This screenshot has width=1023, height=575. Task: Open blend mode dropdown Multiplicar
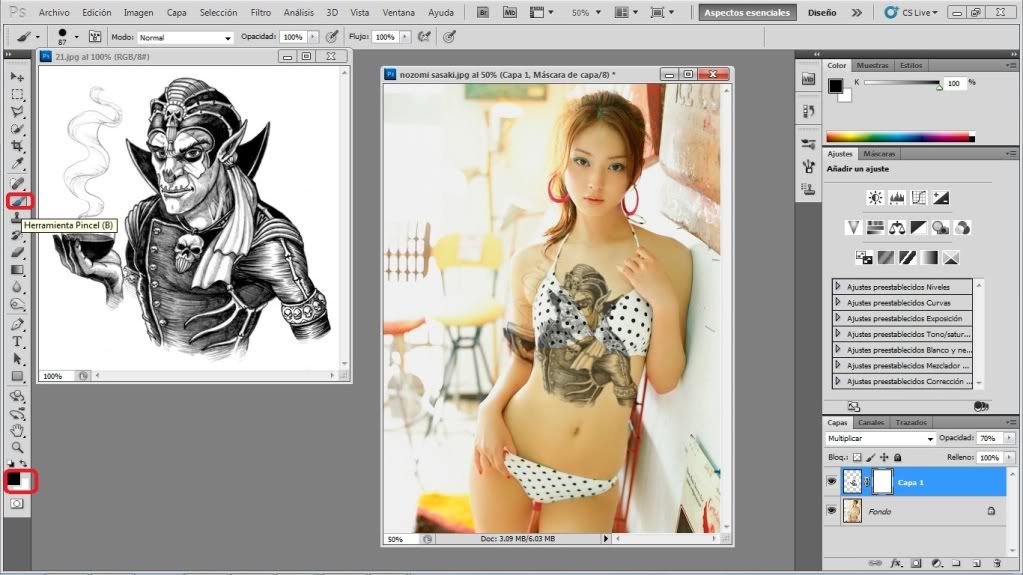point(880,439)
